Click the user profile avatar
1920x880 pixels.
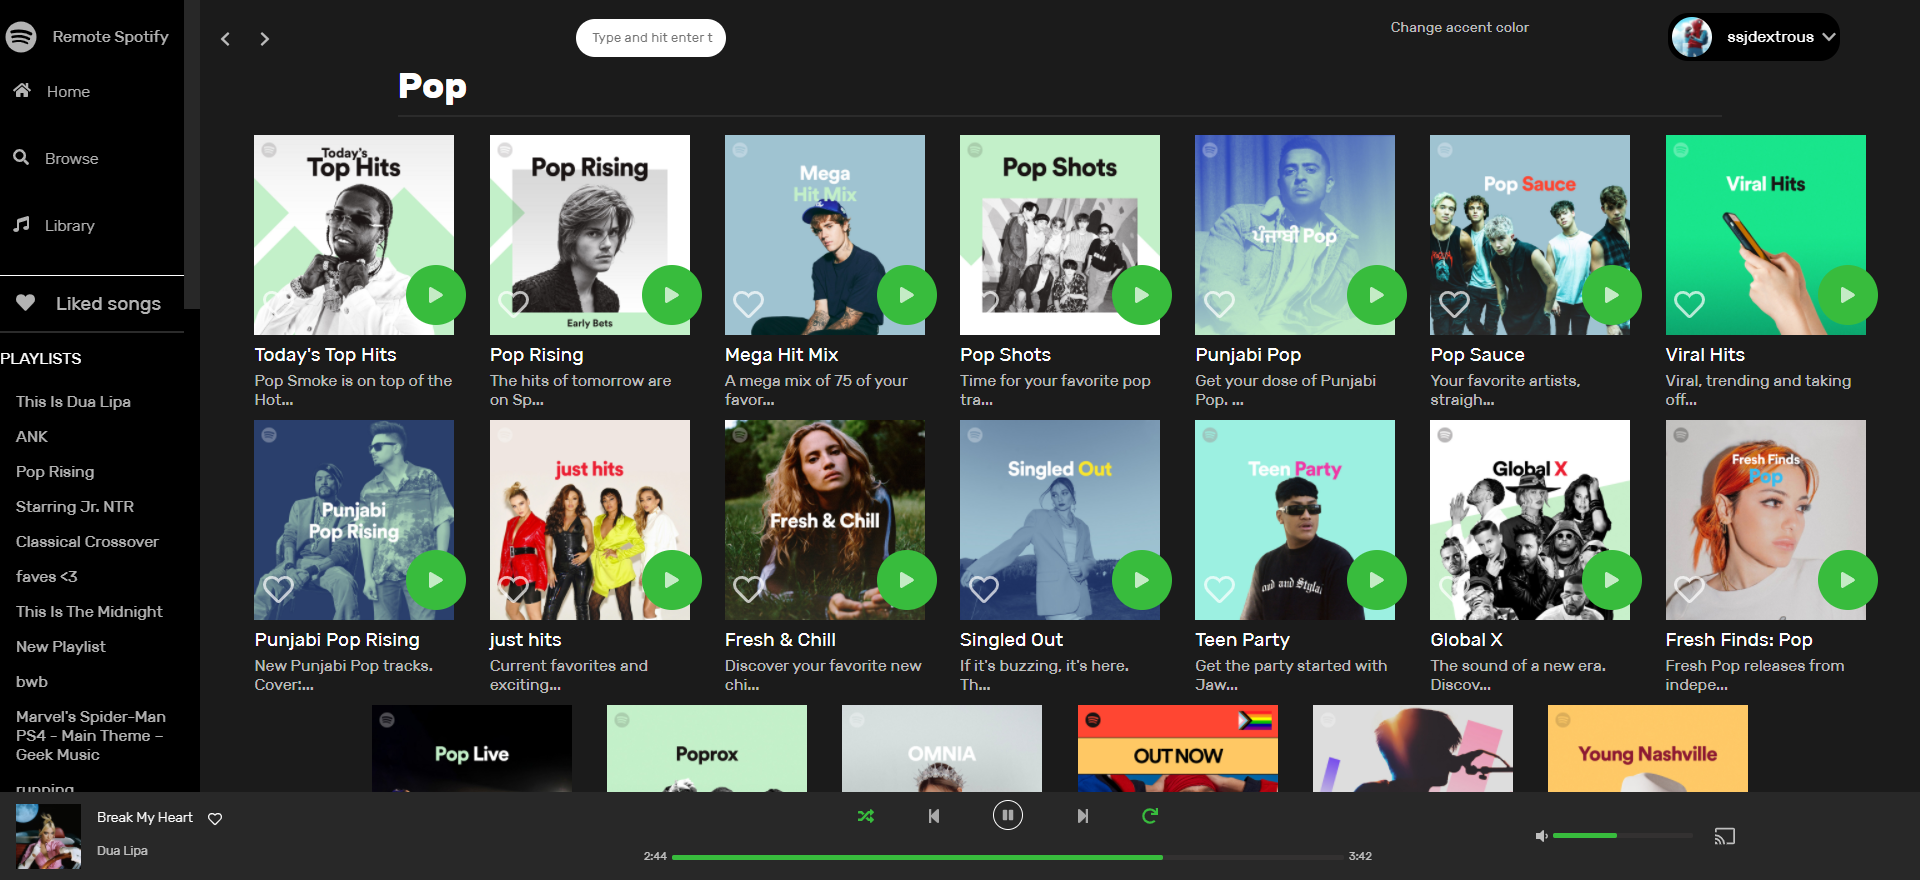[1692, 37]
